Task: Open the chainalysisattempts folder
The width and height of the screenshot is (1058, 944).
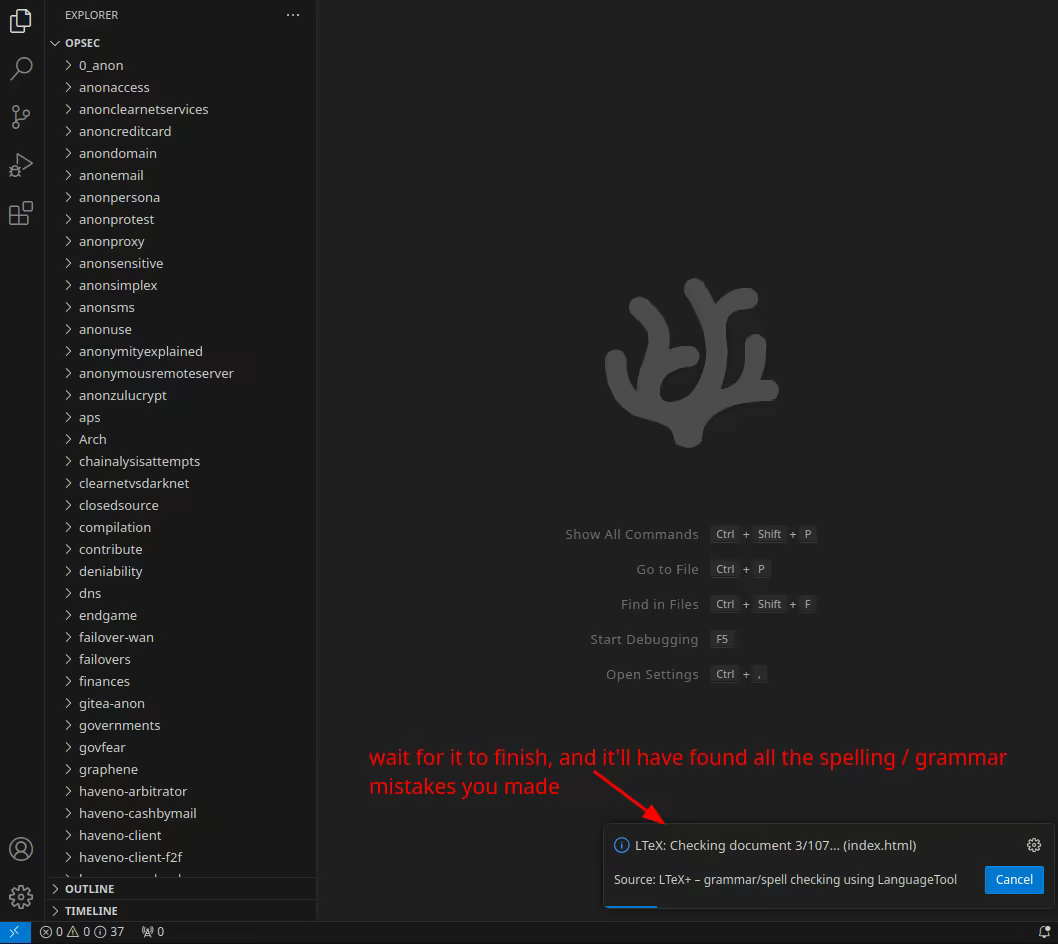Action: pyautogui.click(x=139, y=461)
